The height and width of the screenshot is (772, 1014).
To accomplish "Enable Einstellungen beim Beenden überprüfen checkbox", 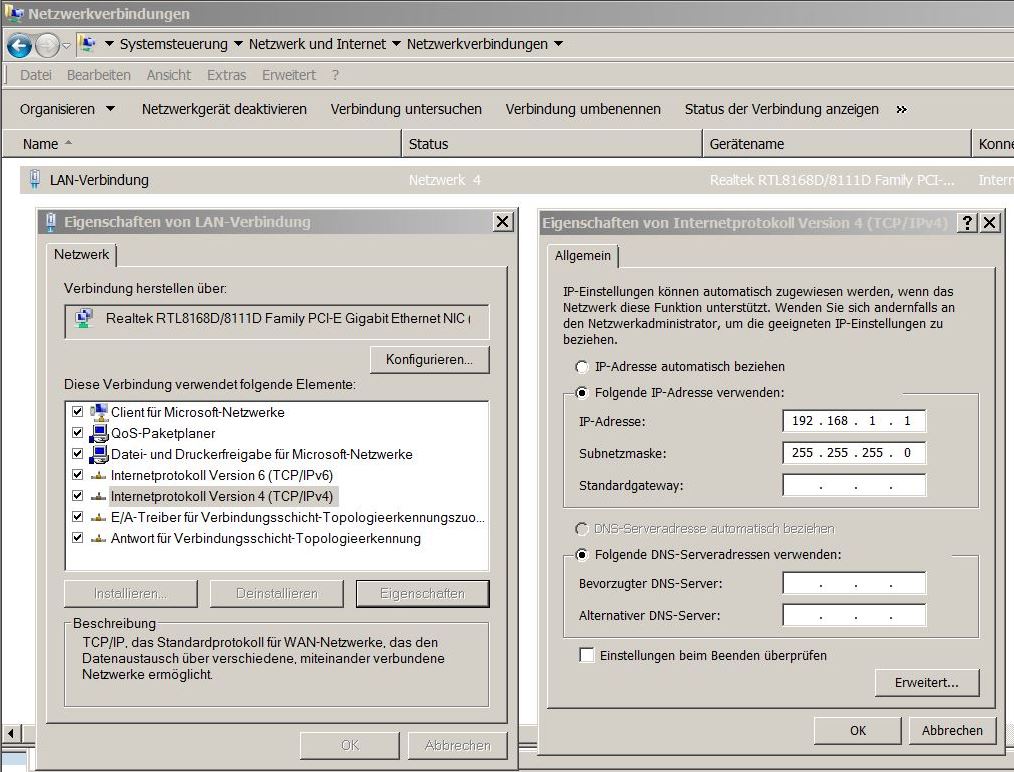I will pos(586,656).
